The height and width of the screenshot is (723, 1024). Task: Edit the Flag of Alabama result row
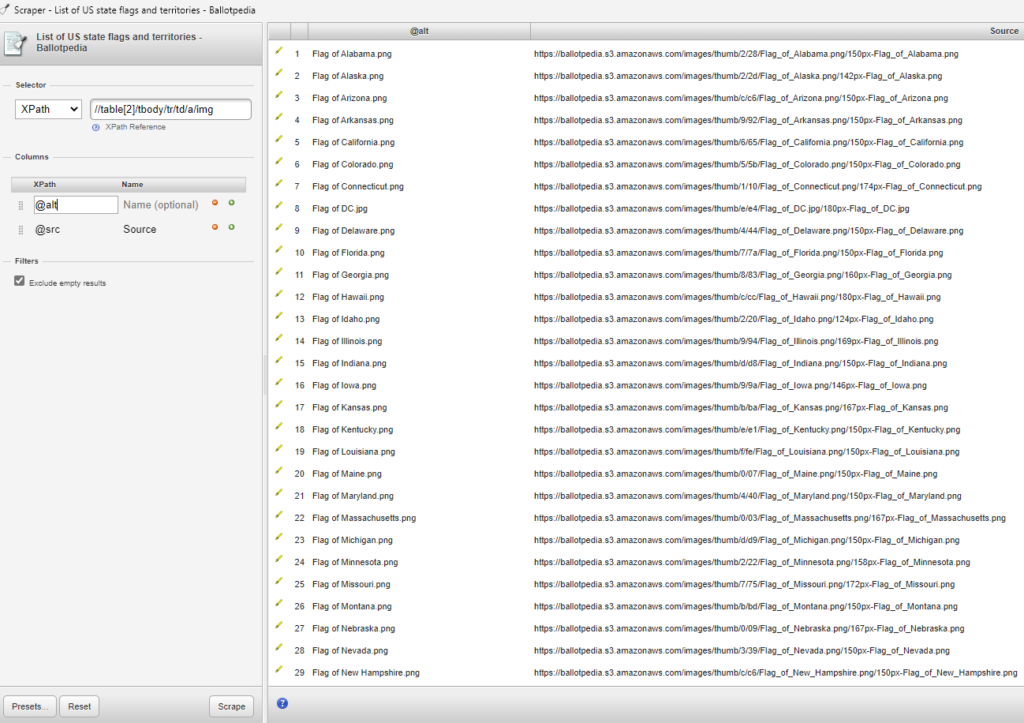281,54
